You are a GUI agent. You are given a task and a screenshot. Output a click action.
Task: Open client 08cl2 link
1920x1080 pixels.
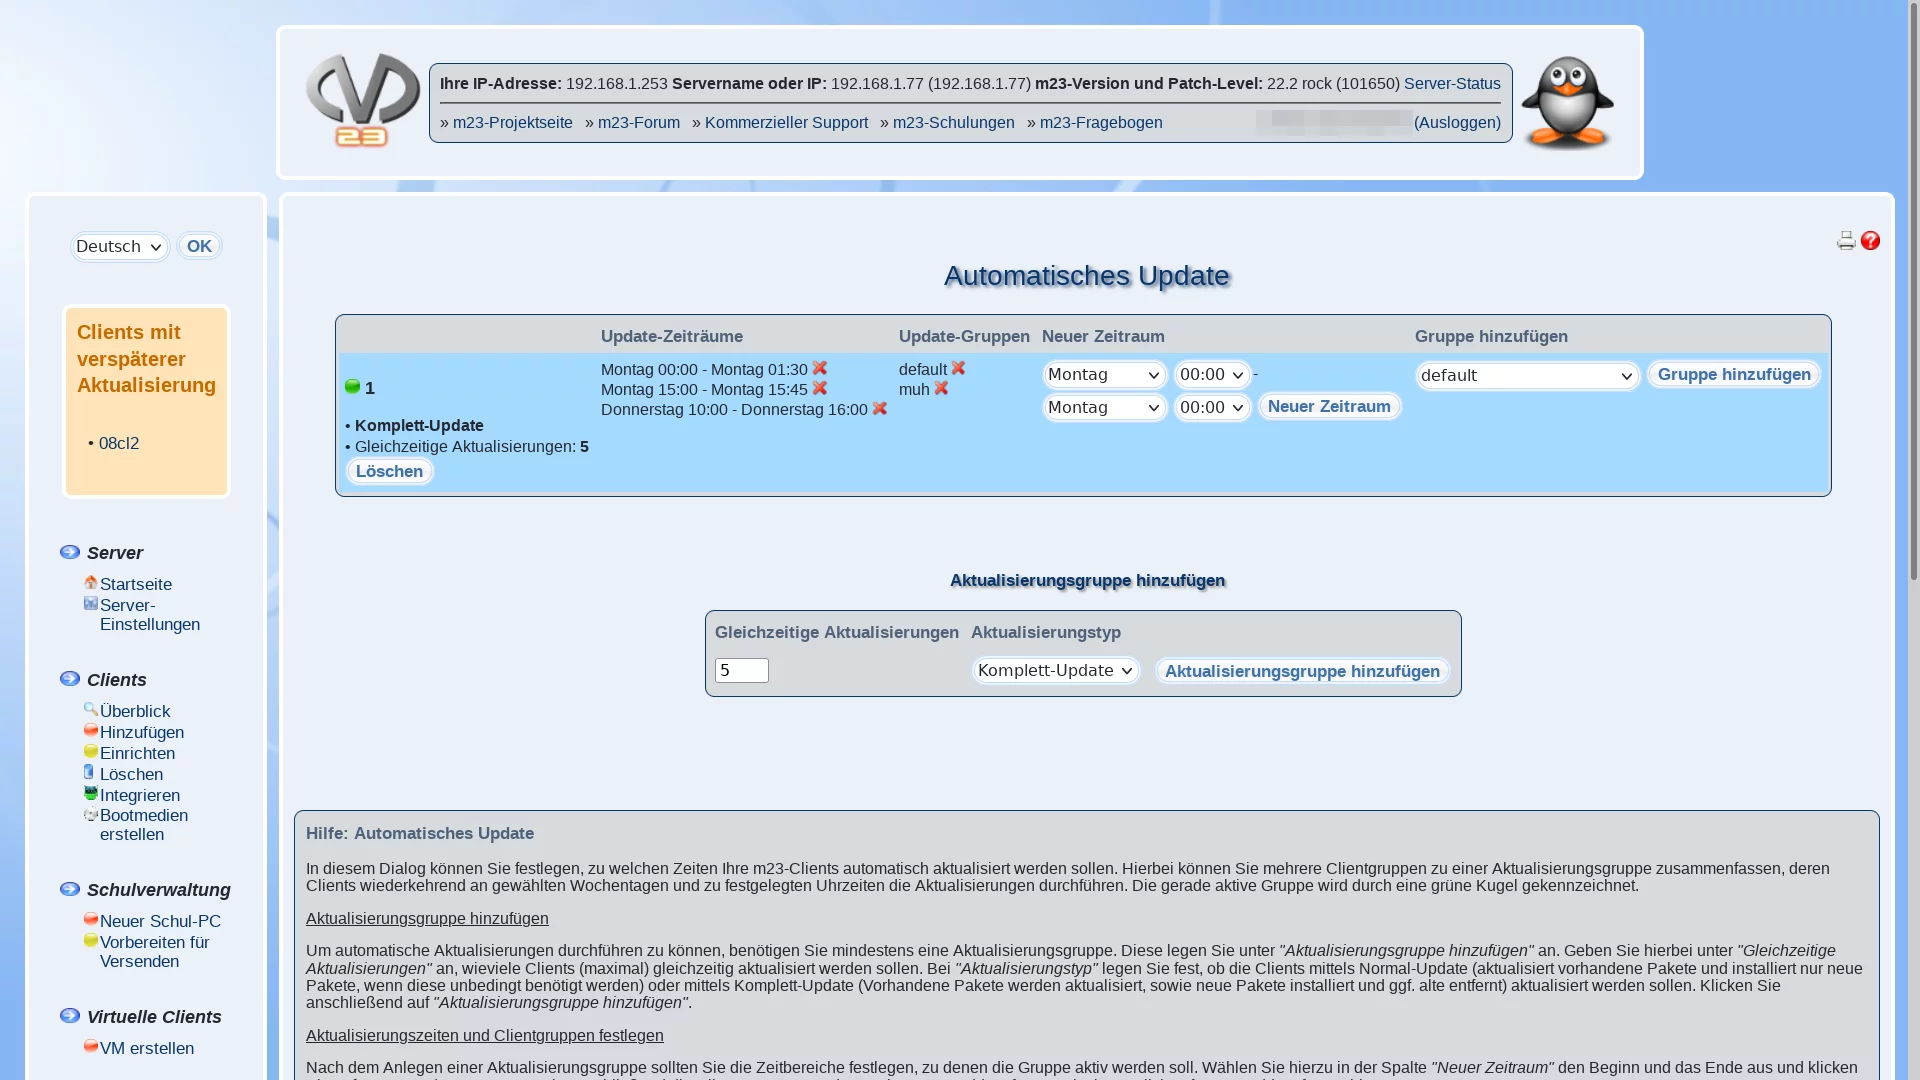(x=119, y=443)
